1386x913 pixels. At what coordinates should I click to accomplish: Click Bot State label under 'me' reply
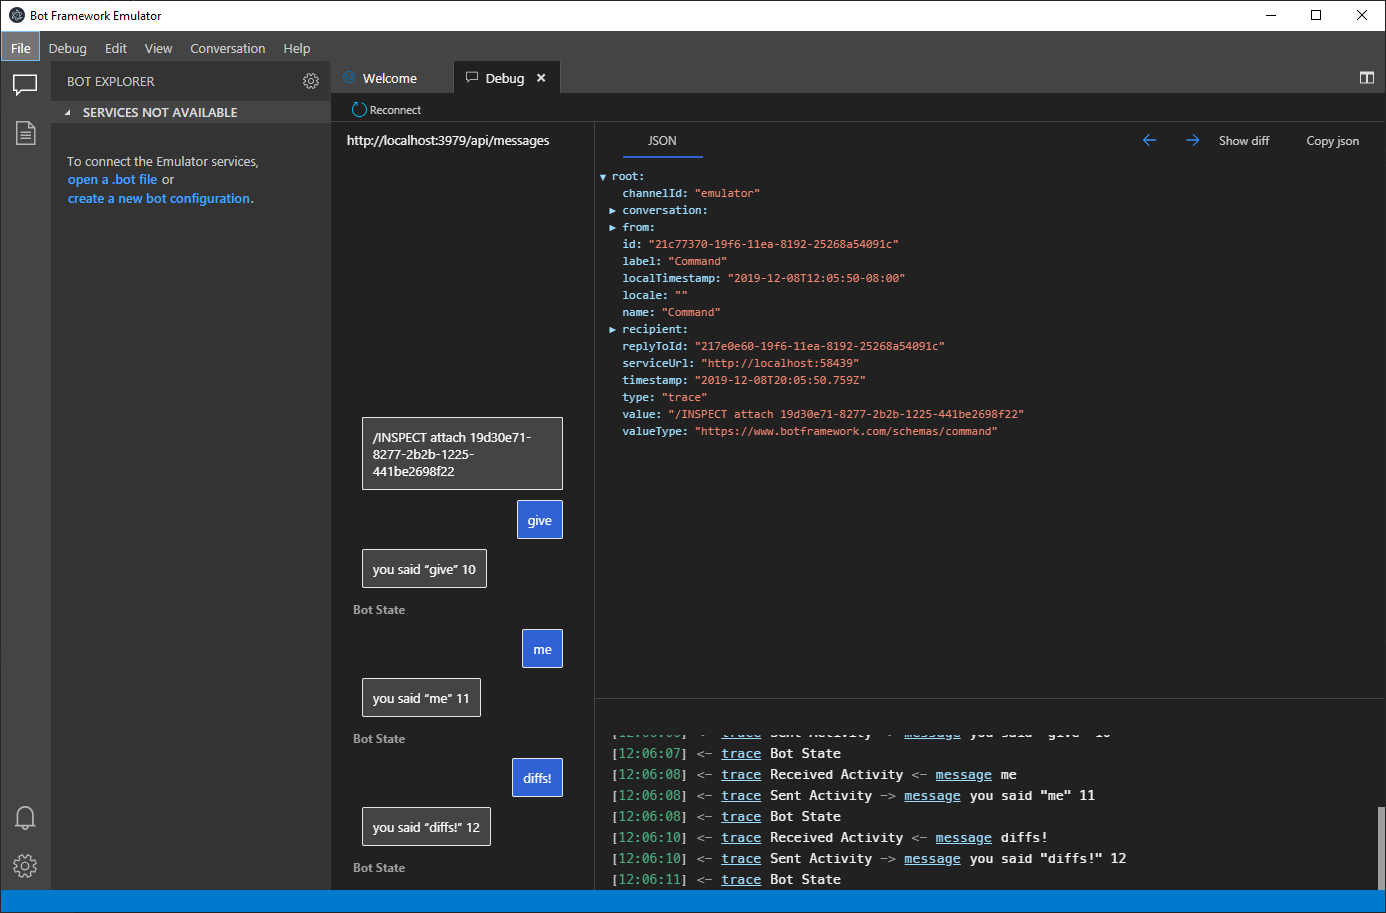click(x=379, y=739)
